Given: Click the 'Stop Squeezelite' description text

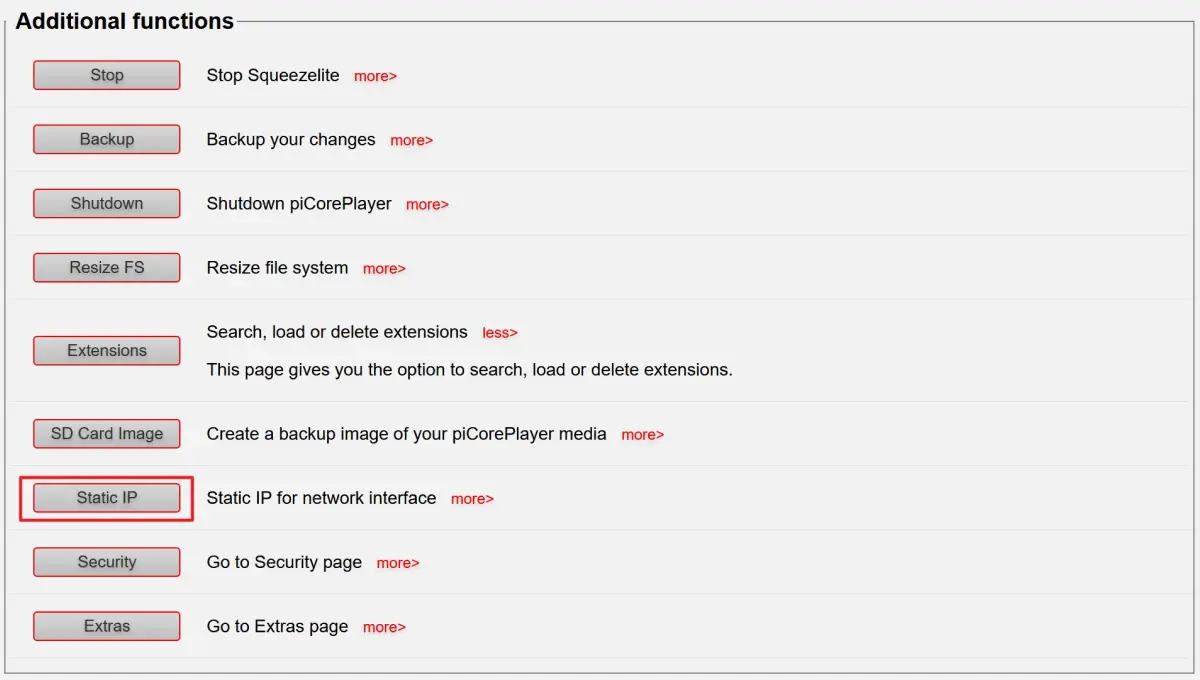Looking at the screenshot, I should pyautogui.click(x=273, y=75).
